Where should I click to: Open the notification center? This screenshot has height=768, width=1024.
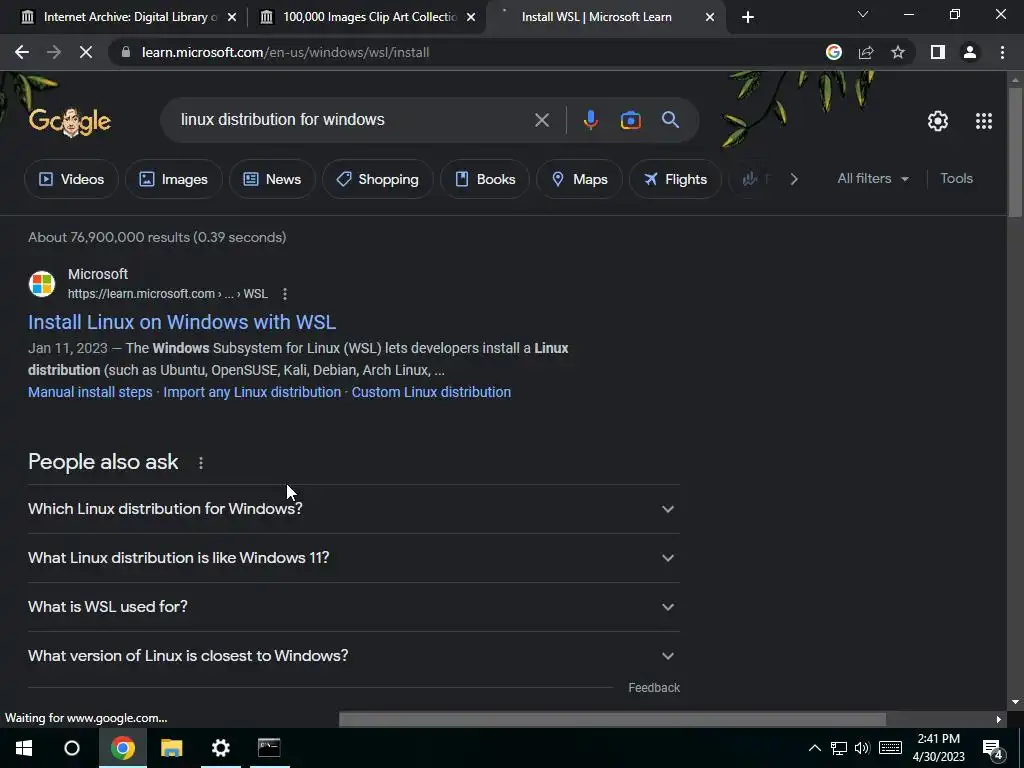992,749
